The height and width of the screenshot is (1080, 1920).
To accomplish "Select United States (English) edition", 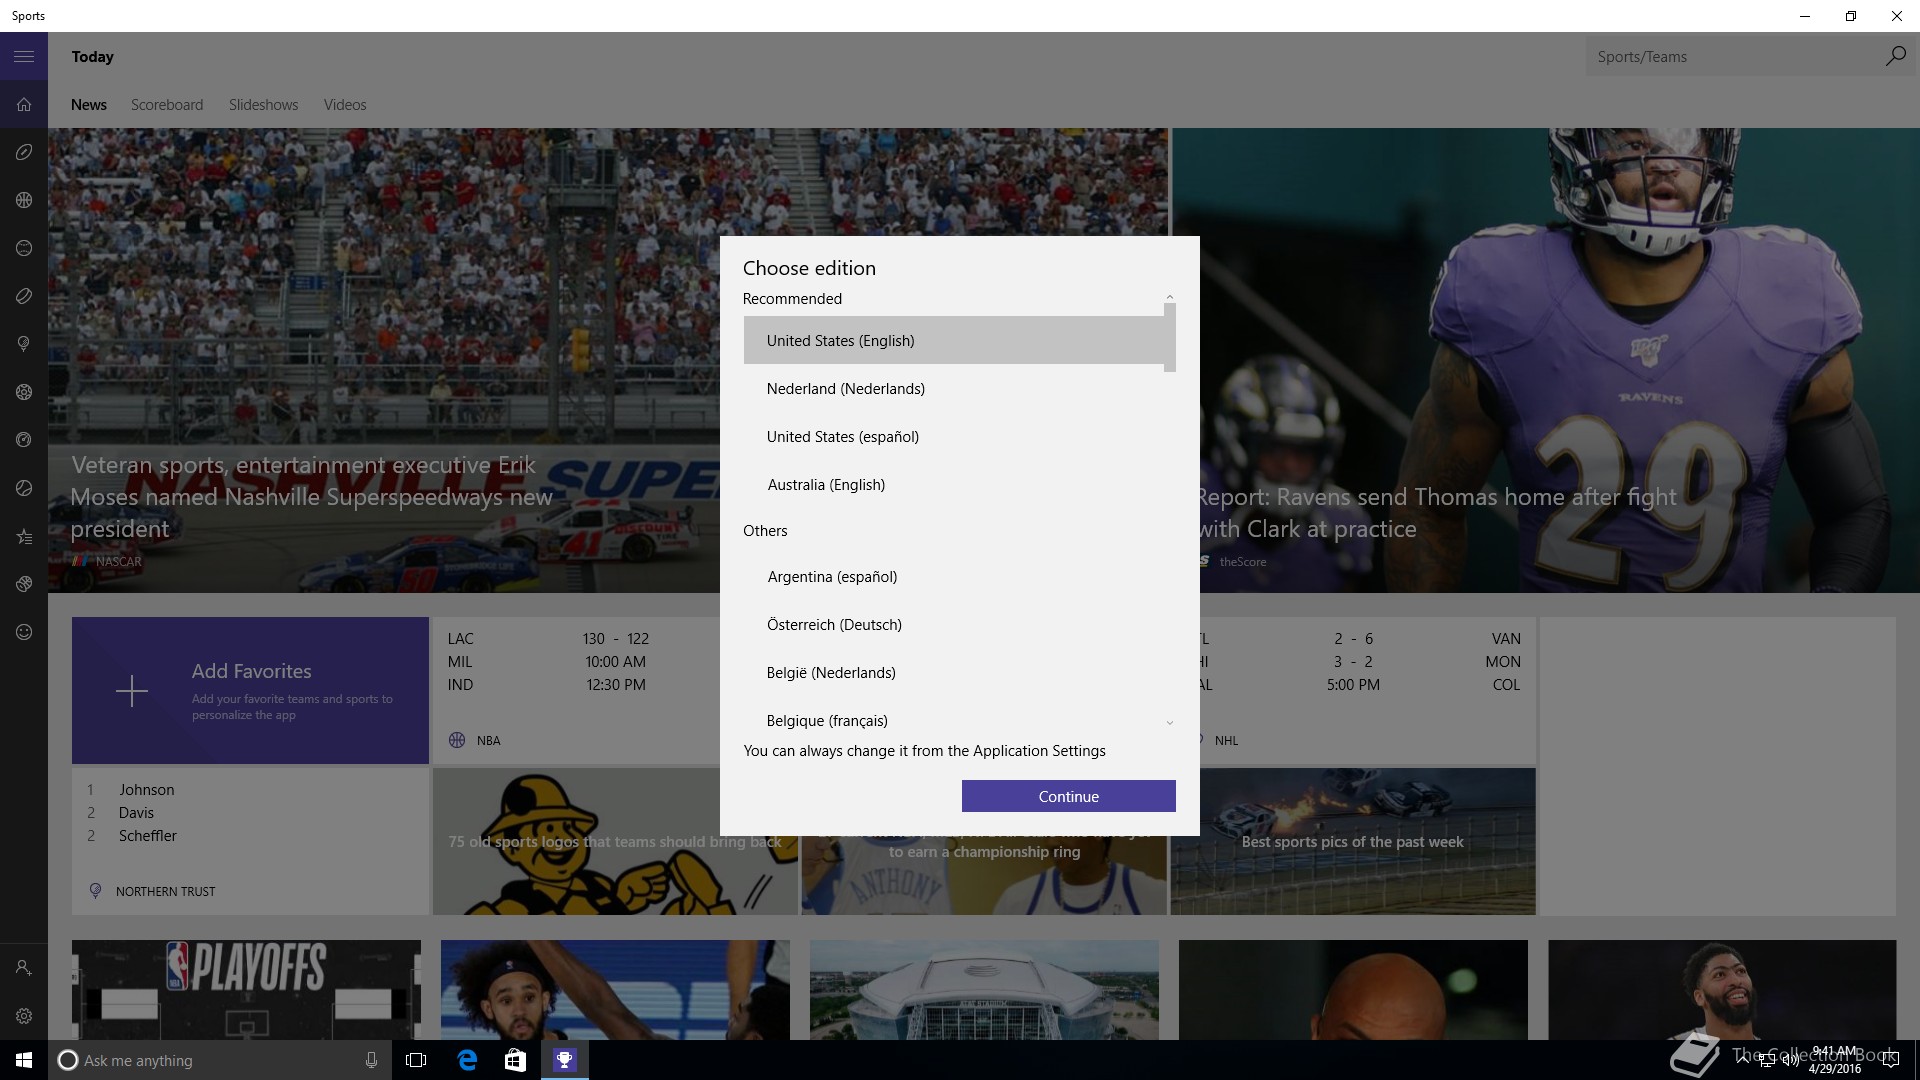I will click(x=954, y=341).
